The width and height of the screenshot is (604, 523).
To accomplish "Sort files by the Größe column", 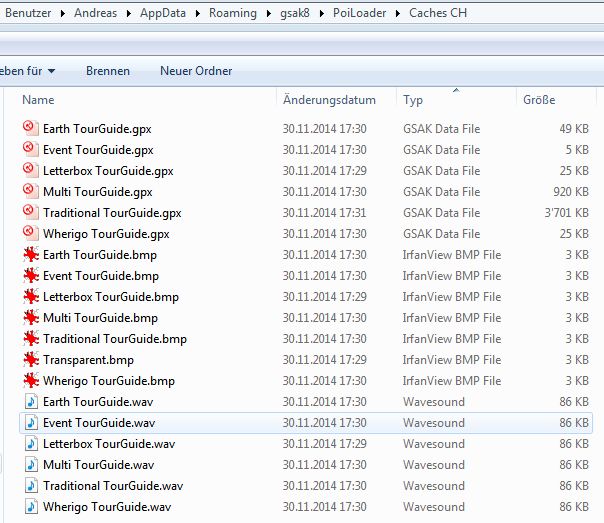I will pyautogui.click(x=539, y=100).
